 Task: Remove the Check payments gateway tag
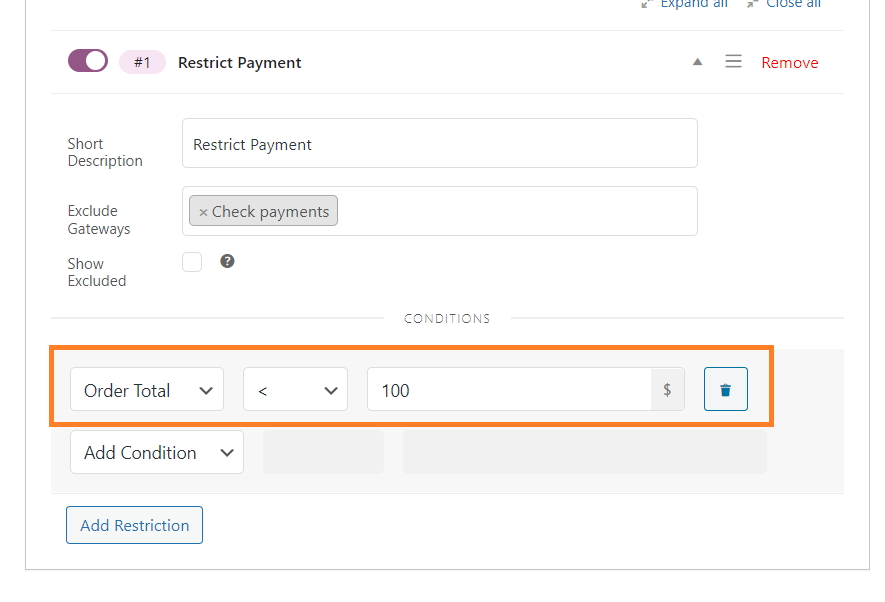tap(203, 213)
